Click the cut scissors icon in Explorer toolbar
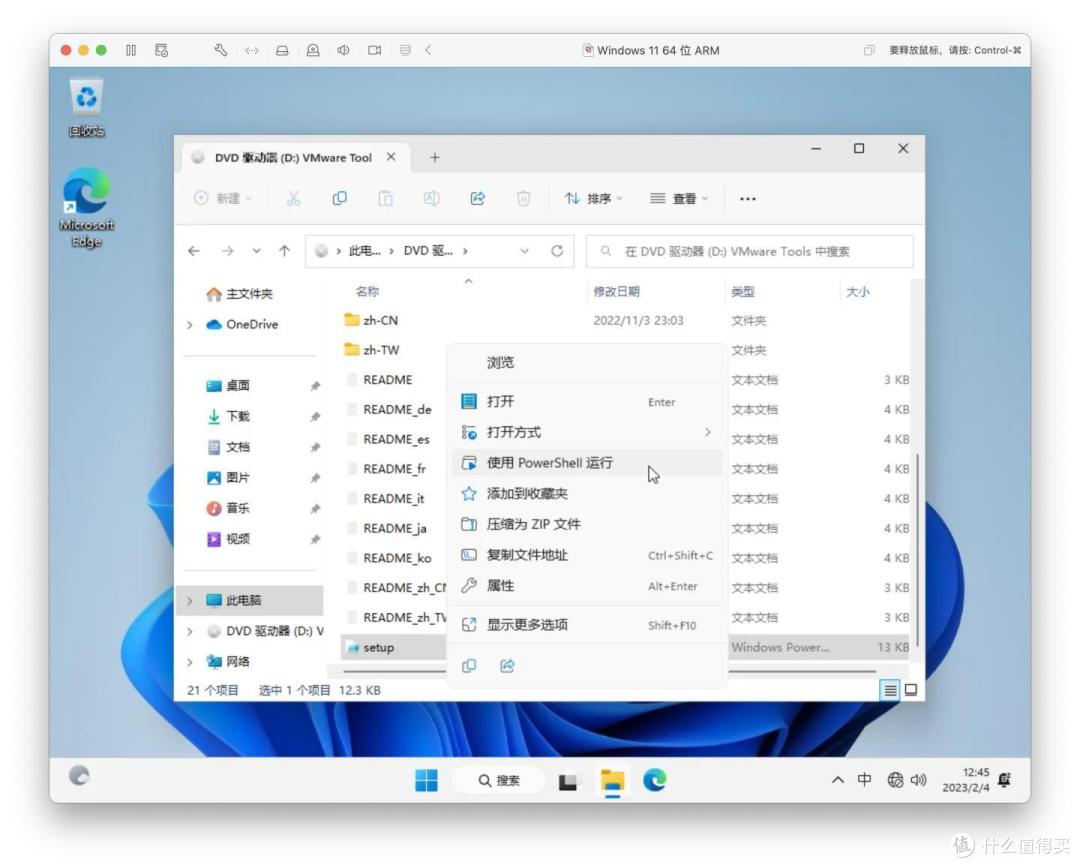1080x868 pixels. pos(293,198)
